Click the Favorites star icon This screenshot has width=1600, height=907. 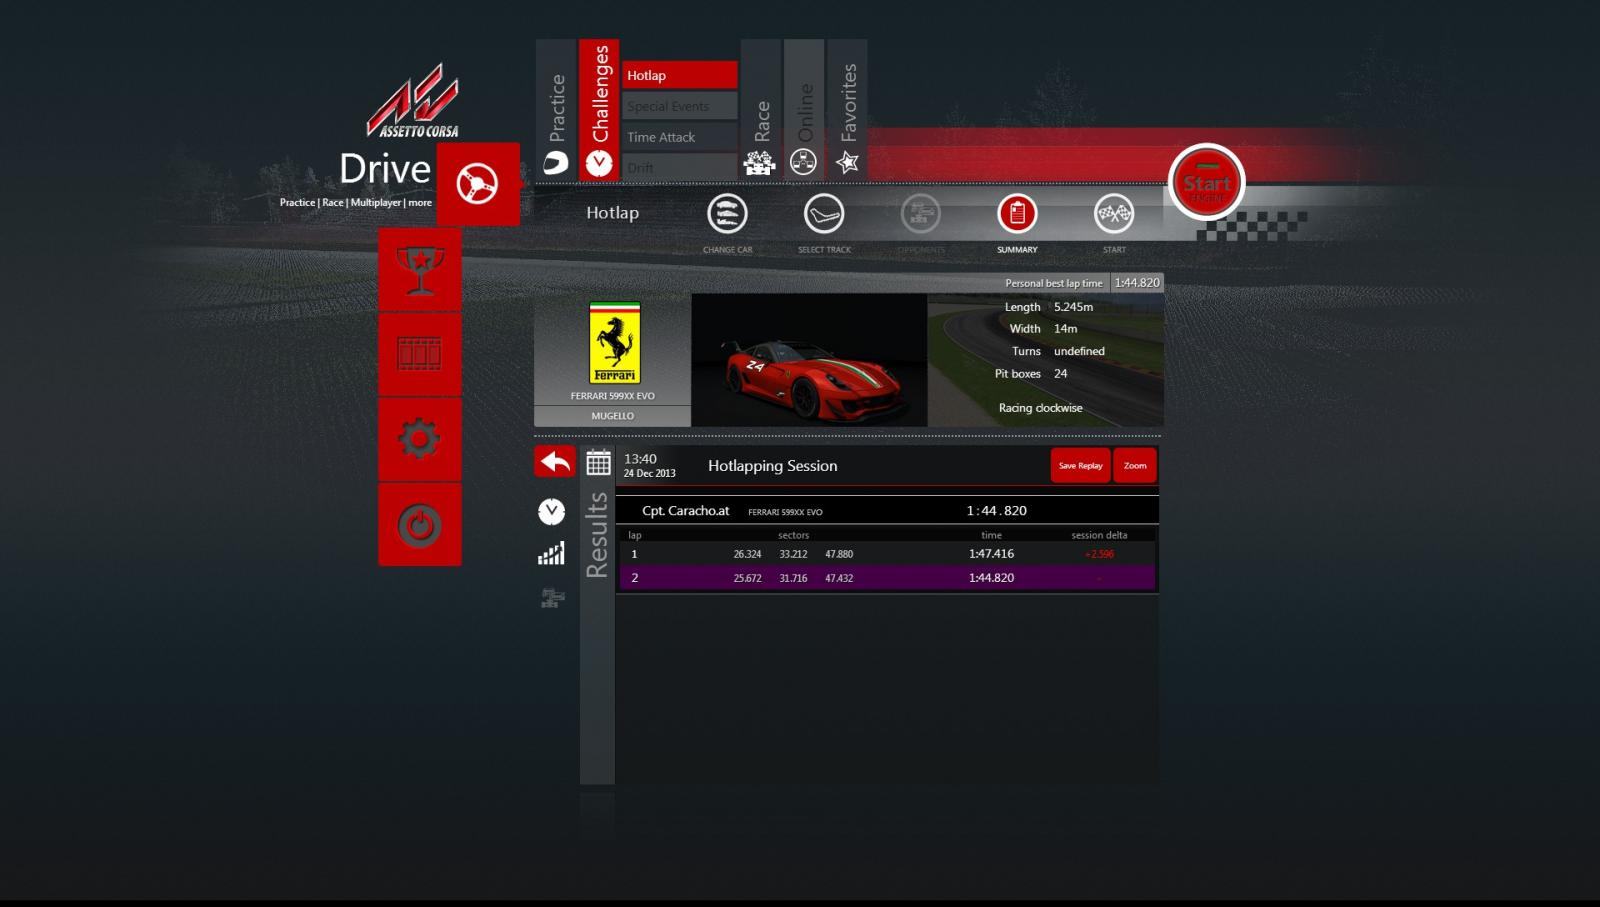(x=847, y=162)
